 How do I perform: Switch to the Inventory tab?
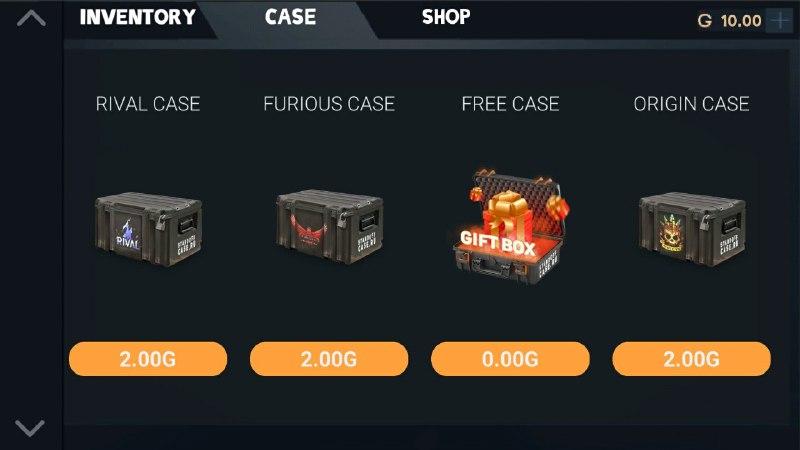[x=138, y=17]
